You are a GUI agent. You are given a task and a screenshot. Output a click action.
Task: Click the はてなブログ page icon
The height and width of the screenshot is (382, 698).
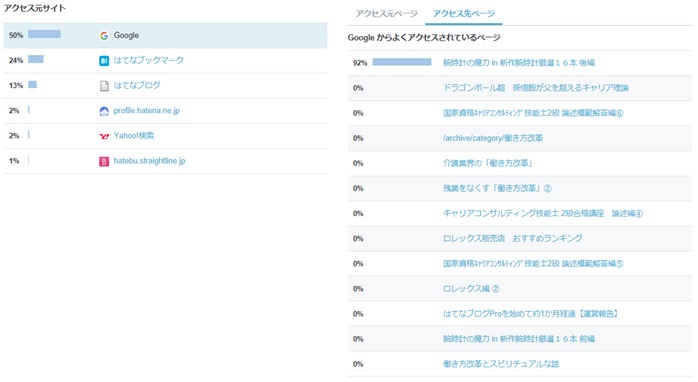click(104, 86)
